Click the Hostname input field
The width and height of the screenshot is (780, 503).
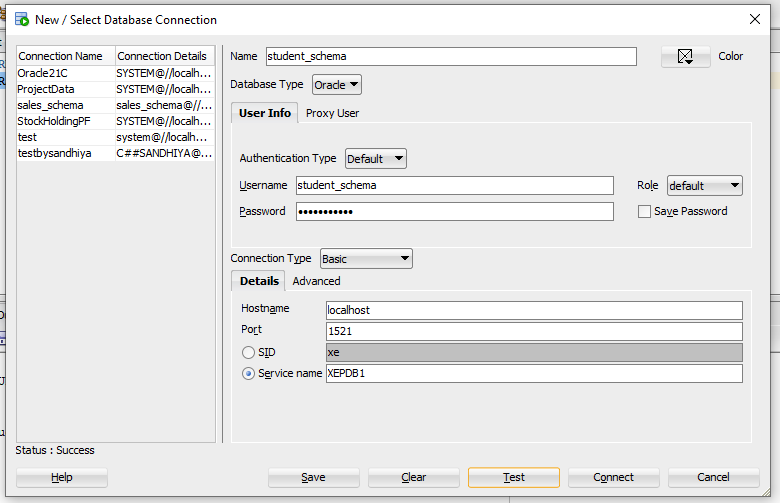(534, 310)
